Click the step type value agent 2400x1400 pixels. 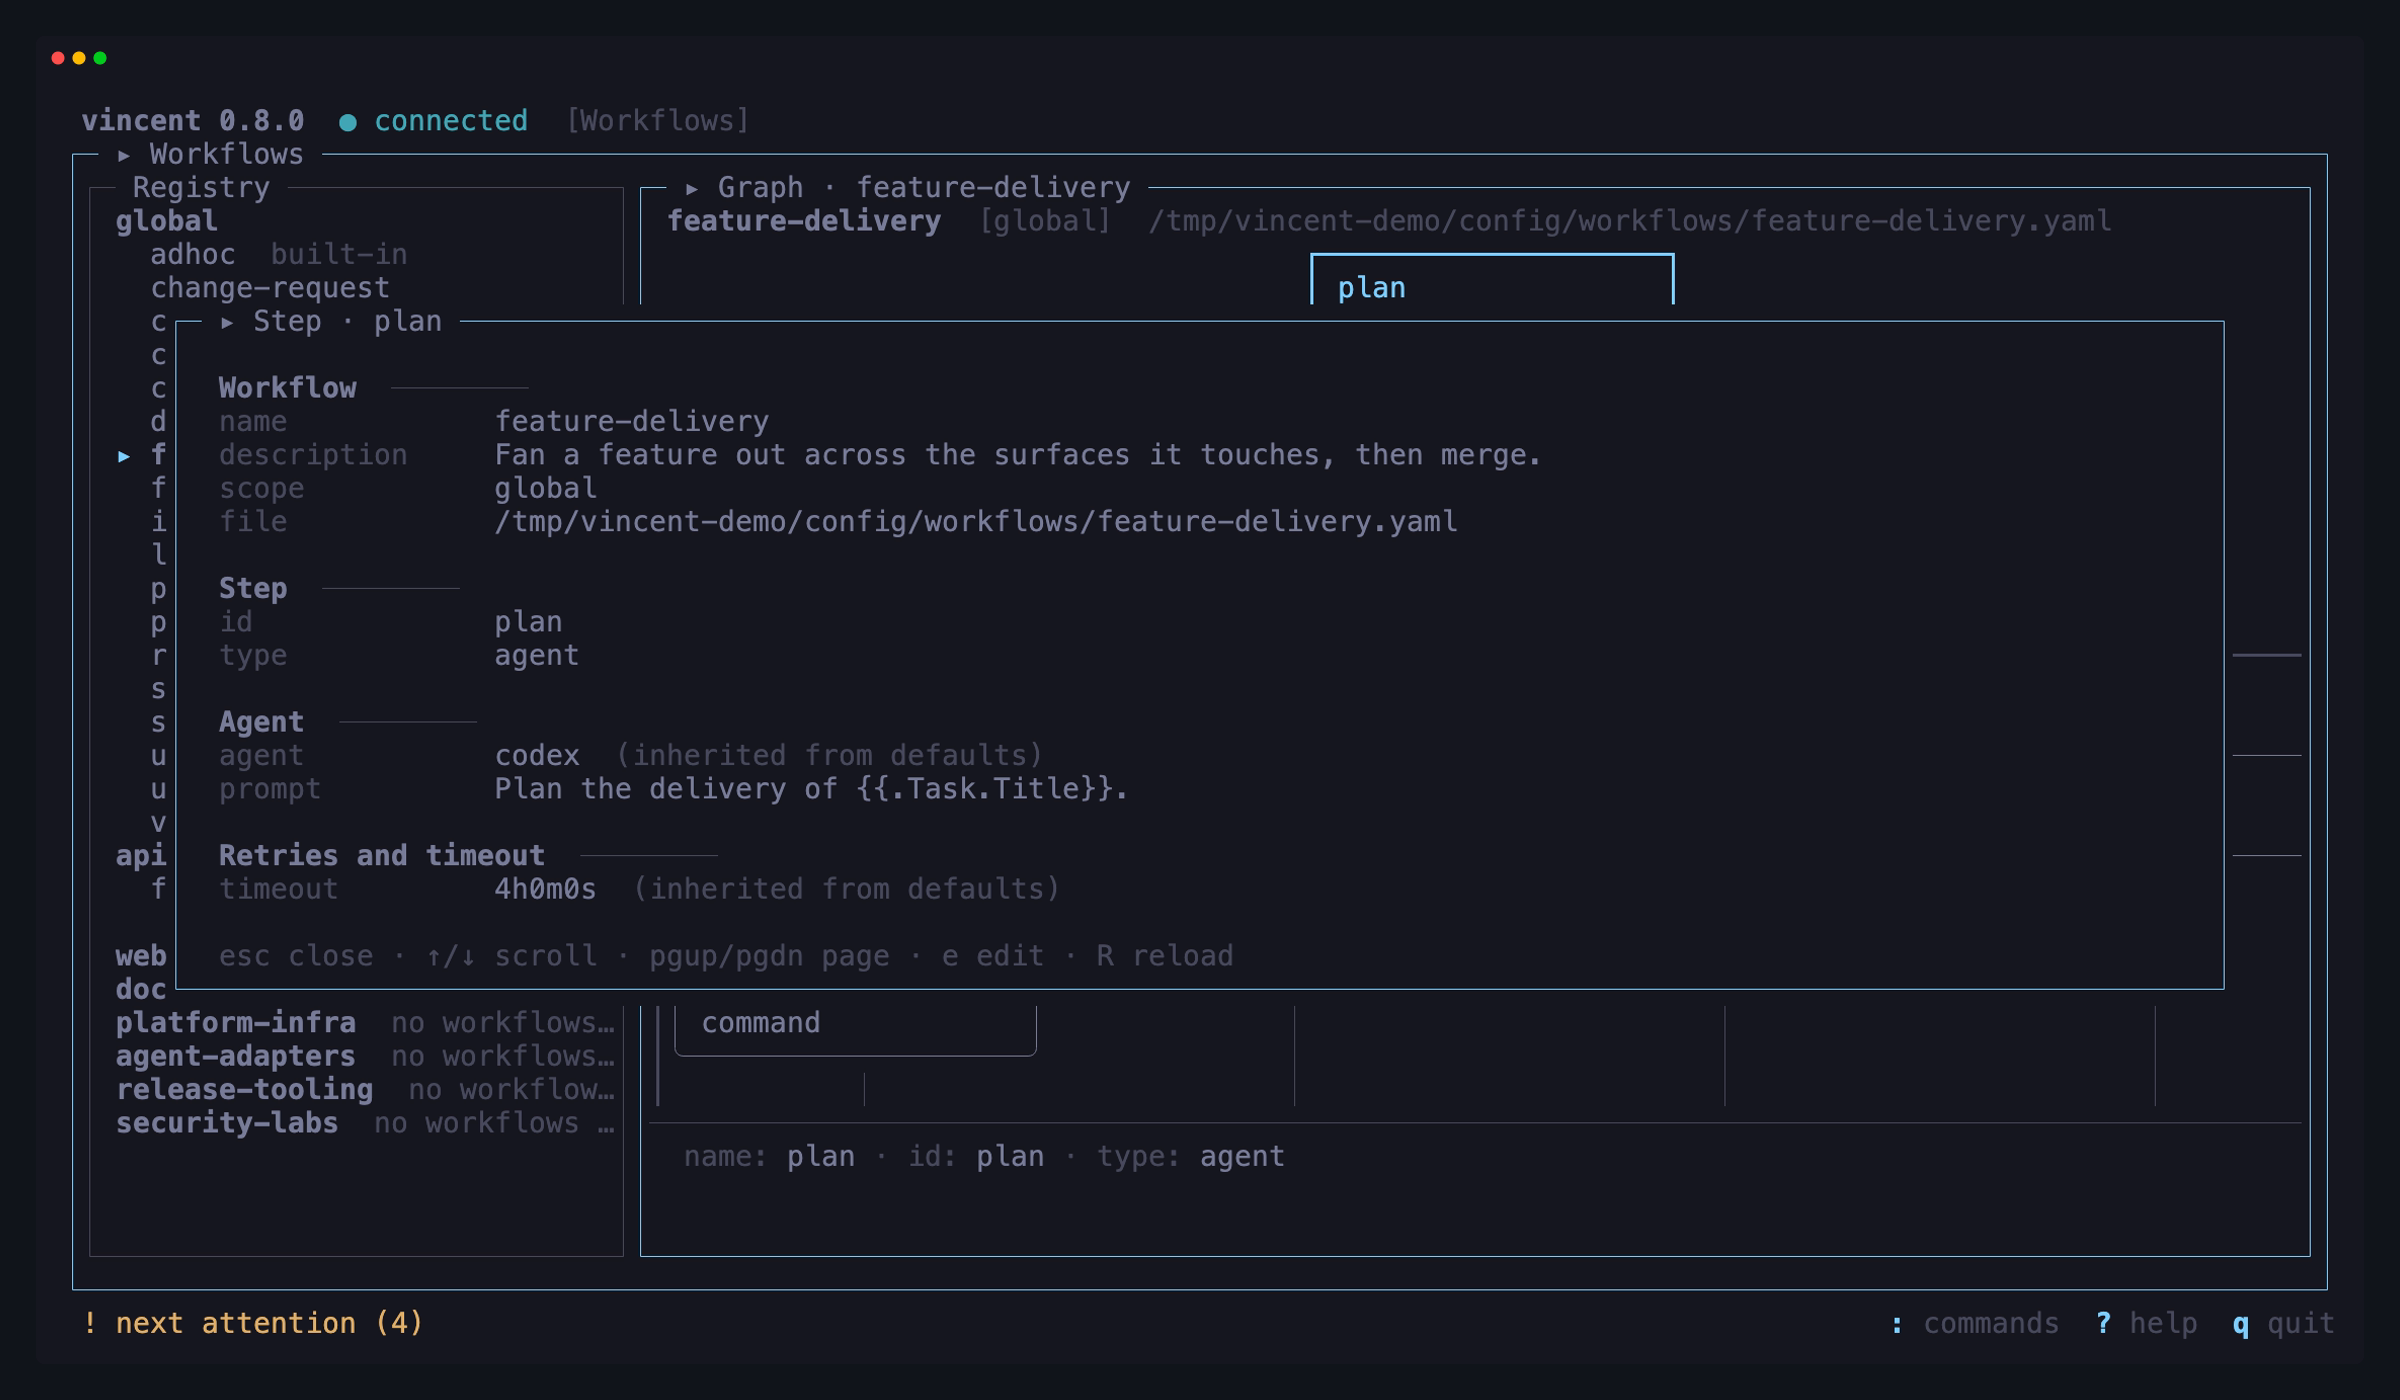[x=537, y=656]
